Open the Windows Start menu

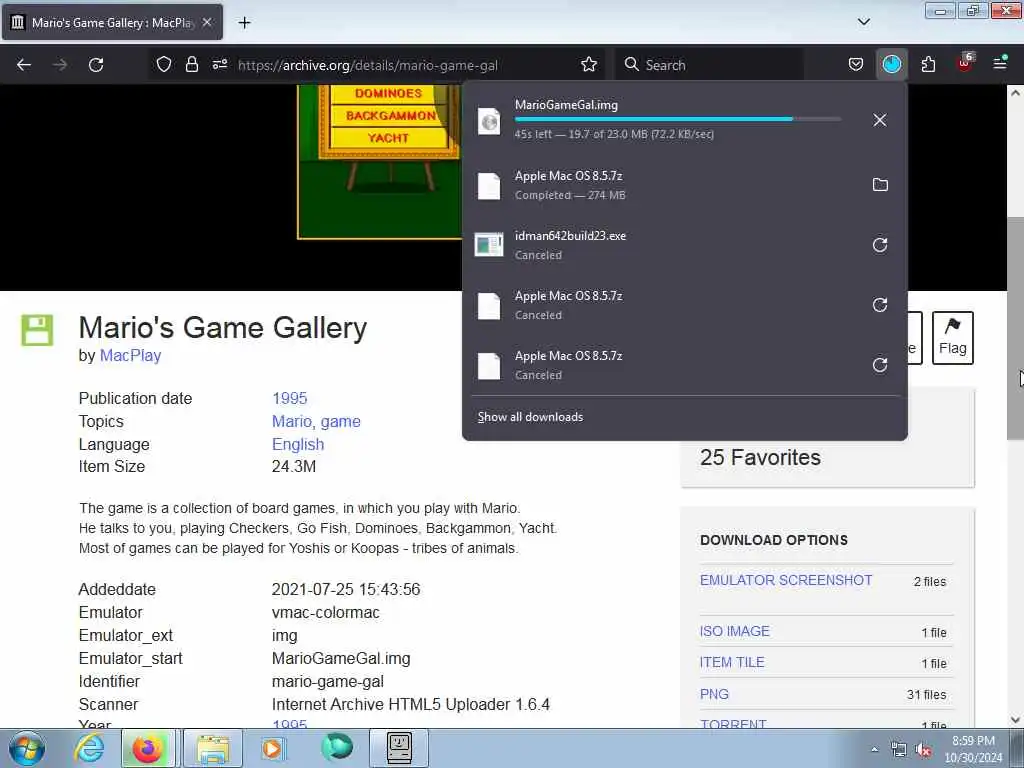pyautogui.click(x=27, y=748)
